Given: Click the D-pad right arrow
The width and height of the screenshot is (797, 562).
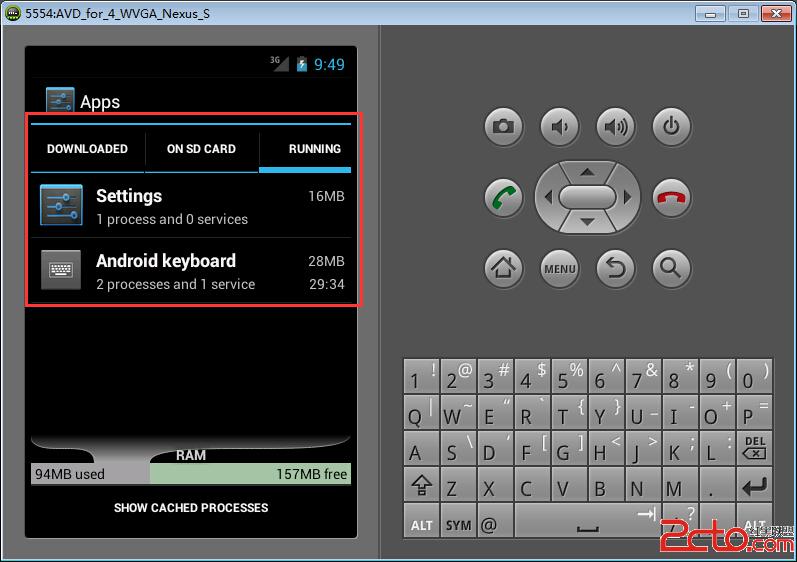Looking at the screenshot, I should point(628,197).
